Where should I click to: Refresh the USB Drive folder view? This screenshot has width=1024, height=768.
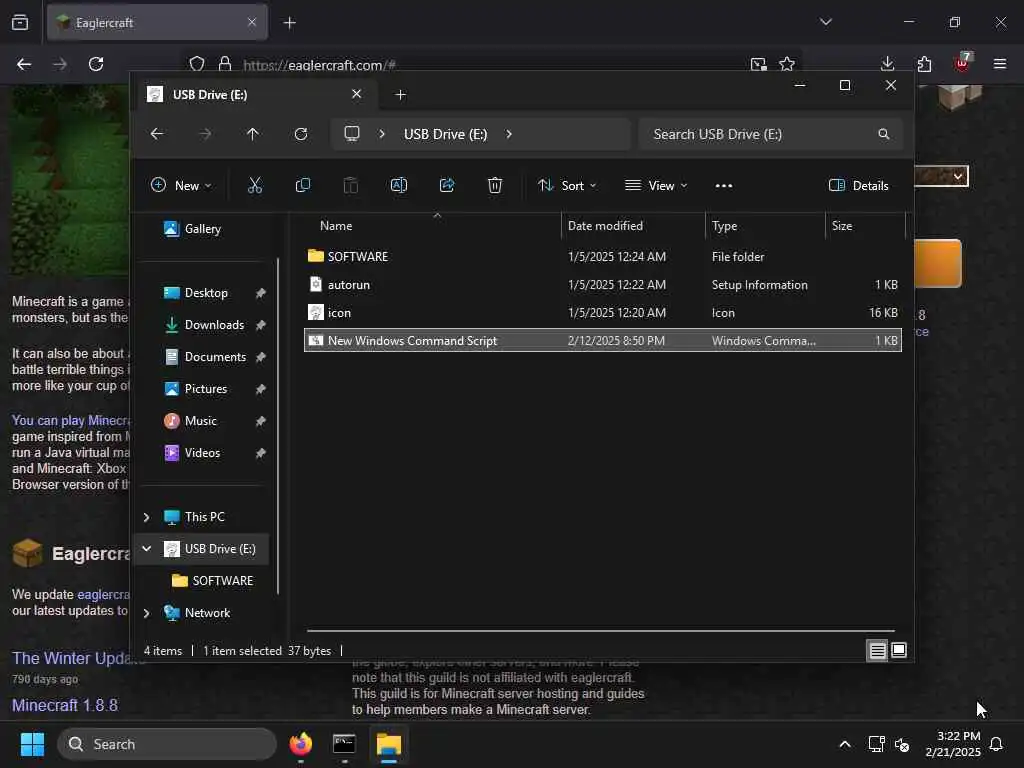point(301,134)
